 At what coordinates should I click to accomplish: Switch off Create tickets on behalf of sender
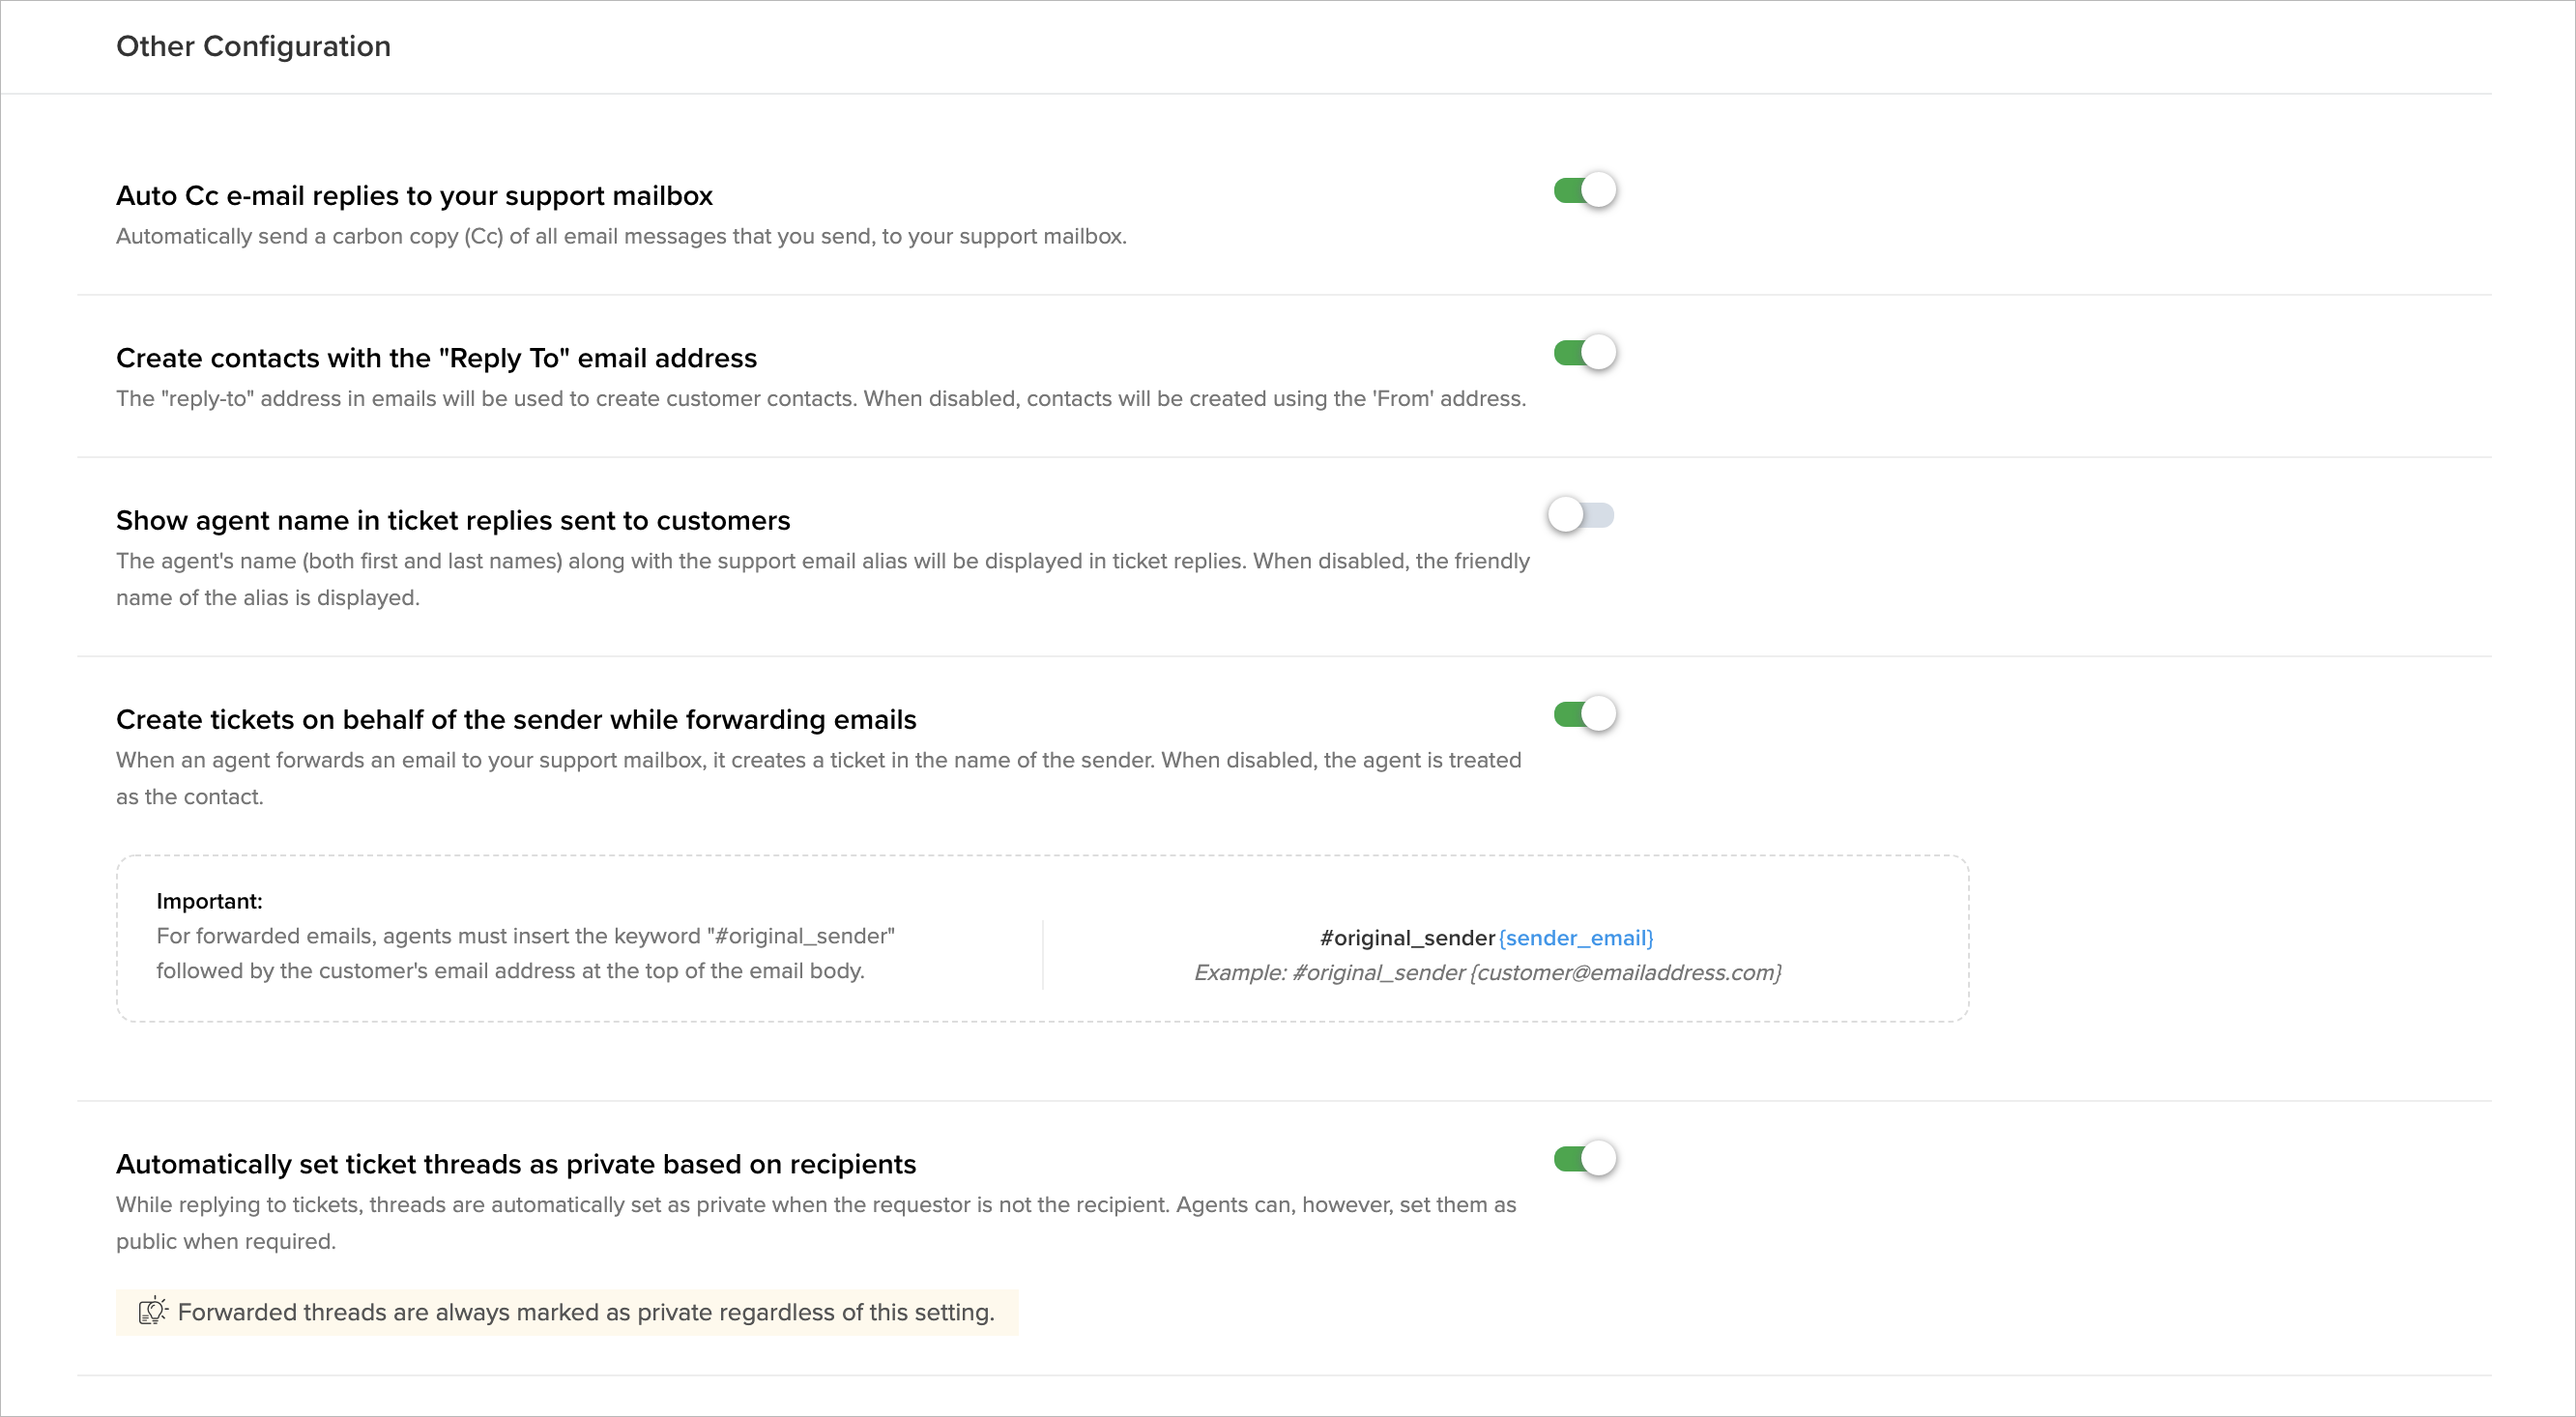pyautogui.click(x=1585, y=714)
